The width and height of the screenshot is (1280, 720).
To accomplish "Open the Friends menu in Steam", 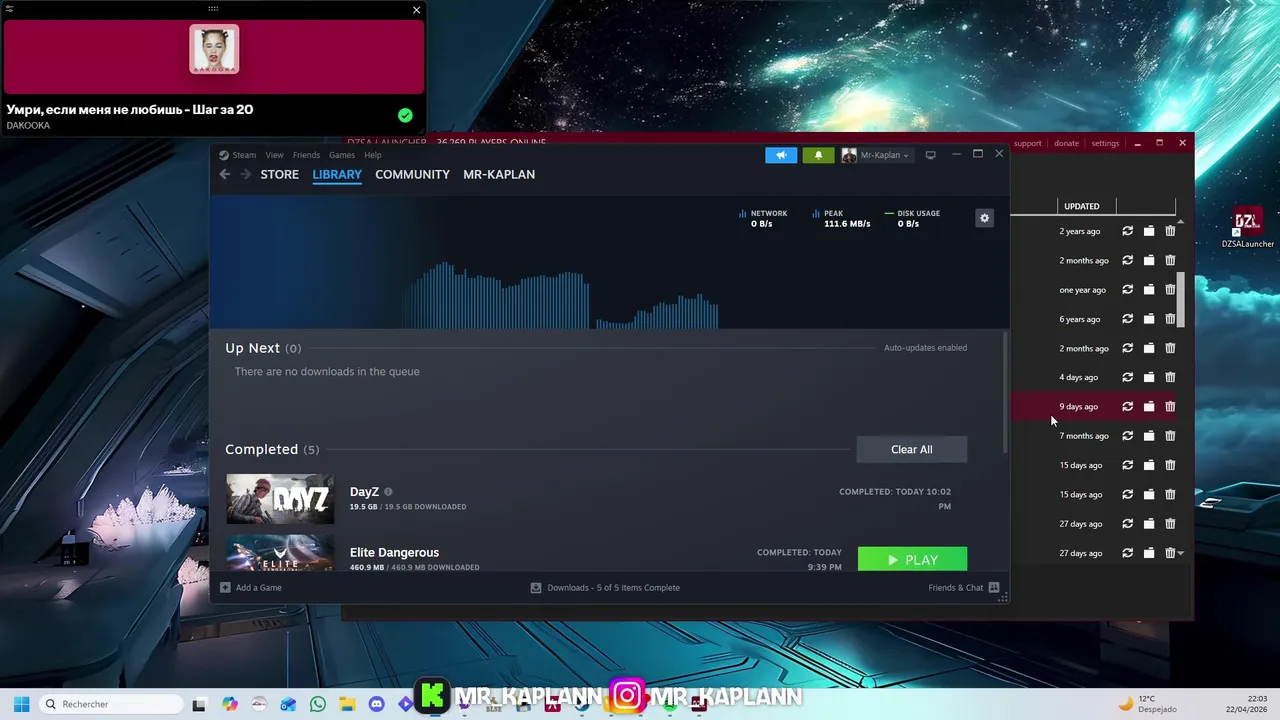I will tap(306, 155).
